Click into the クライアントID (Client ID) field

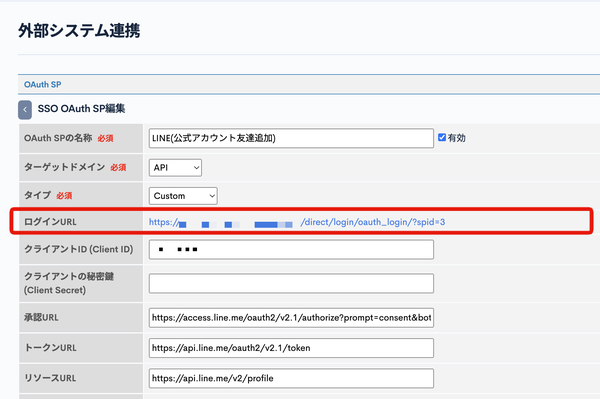pos(291,249)
